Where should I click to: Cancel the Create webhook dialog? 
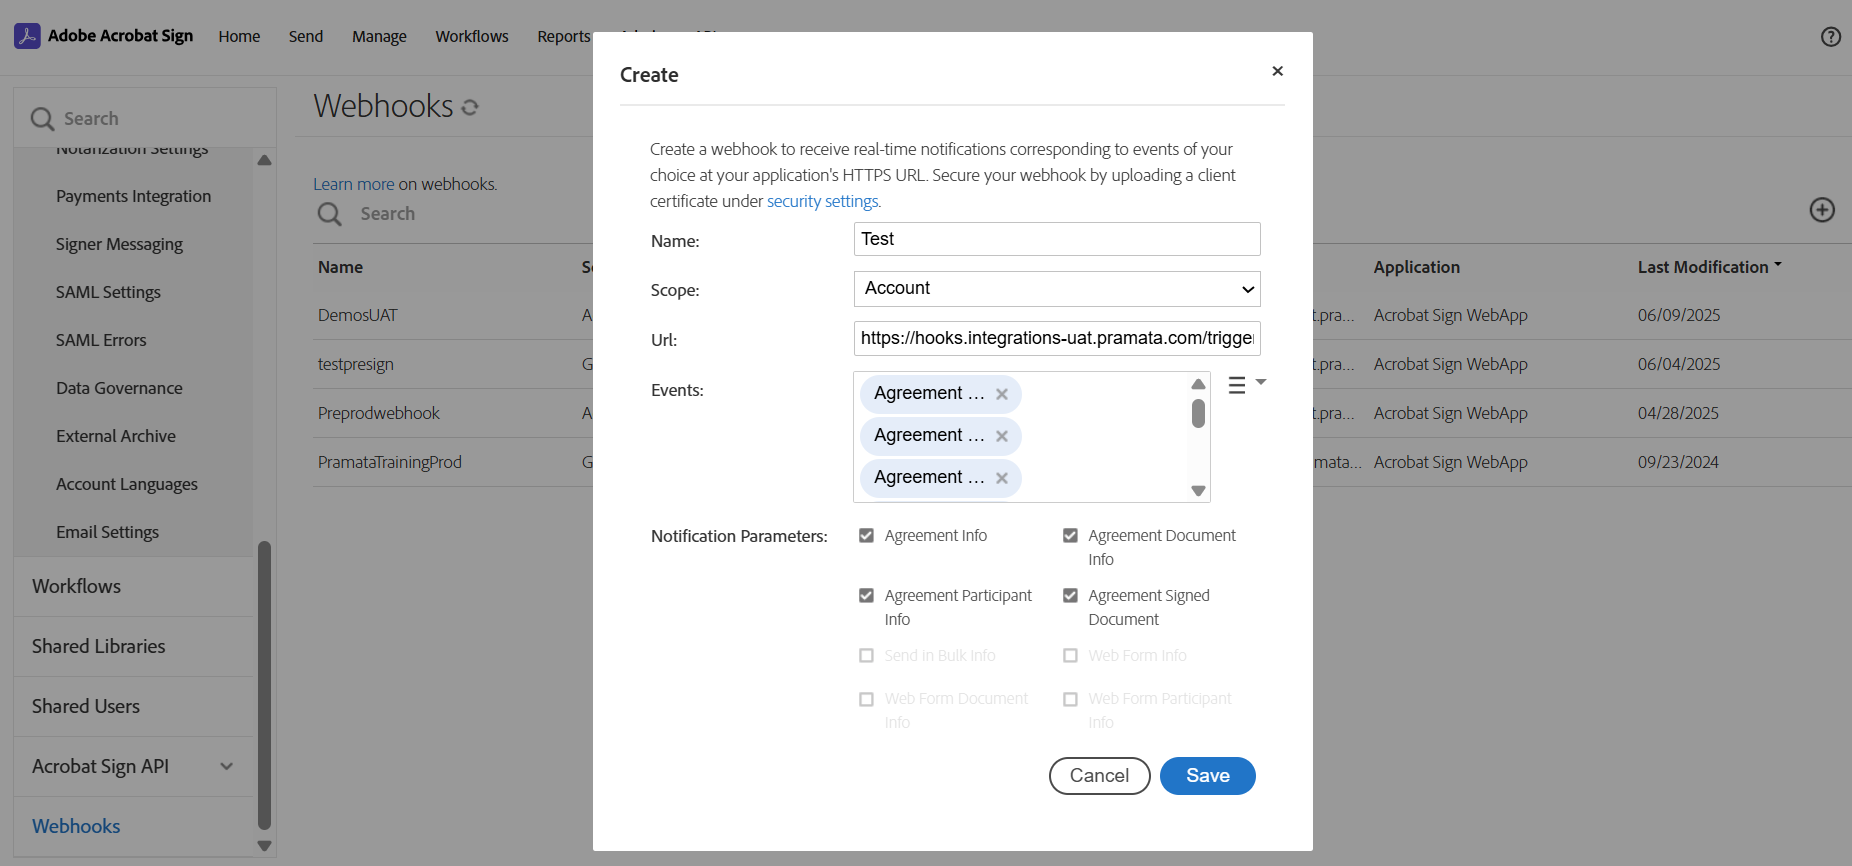1100,776
